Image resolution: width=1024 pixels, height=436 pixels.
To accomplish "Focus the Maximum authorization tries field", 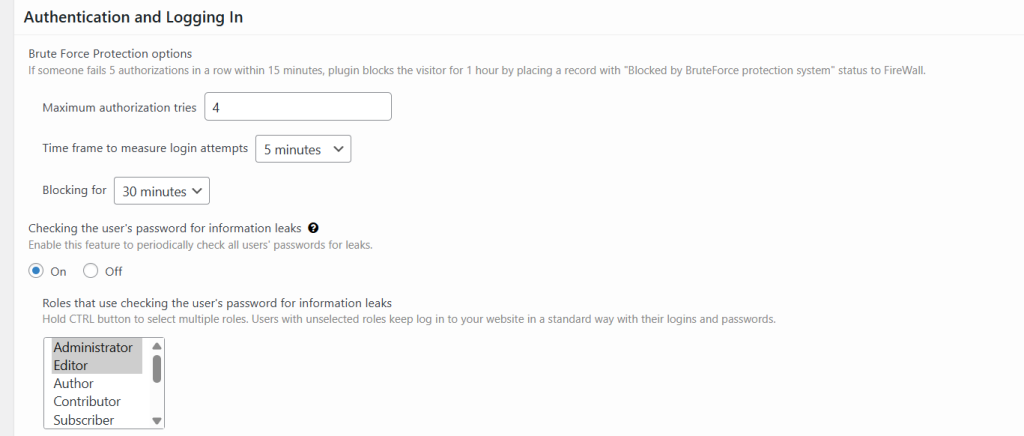I will [297, 107].
